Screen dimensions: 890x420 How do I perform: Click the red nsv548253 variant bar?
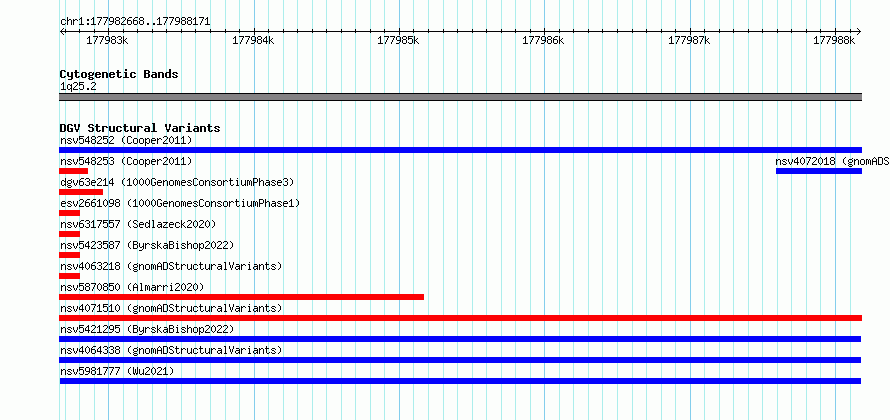click(73, 171)
